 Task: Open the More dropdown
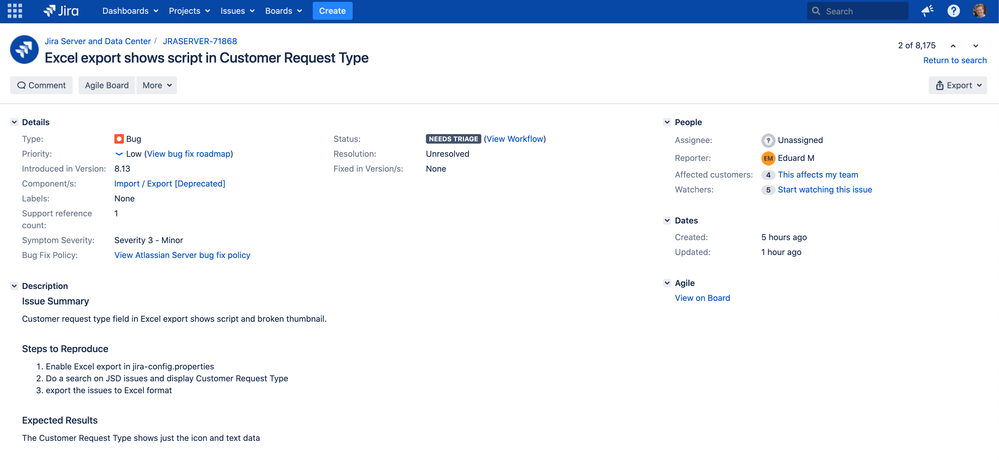point(157,85)
